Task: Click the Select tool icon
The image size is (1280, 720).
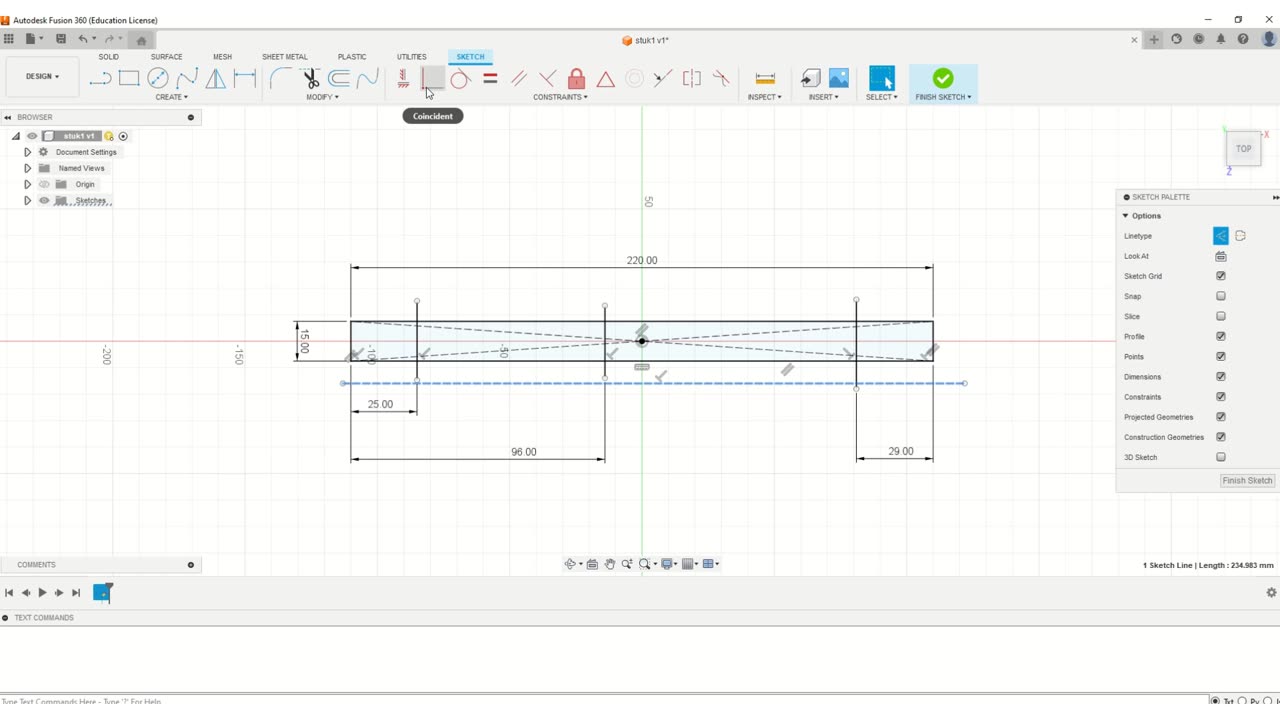Action: (x=881, y=78)
